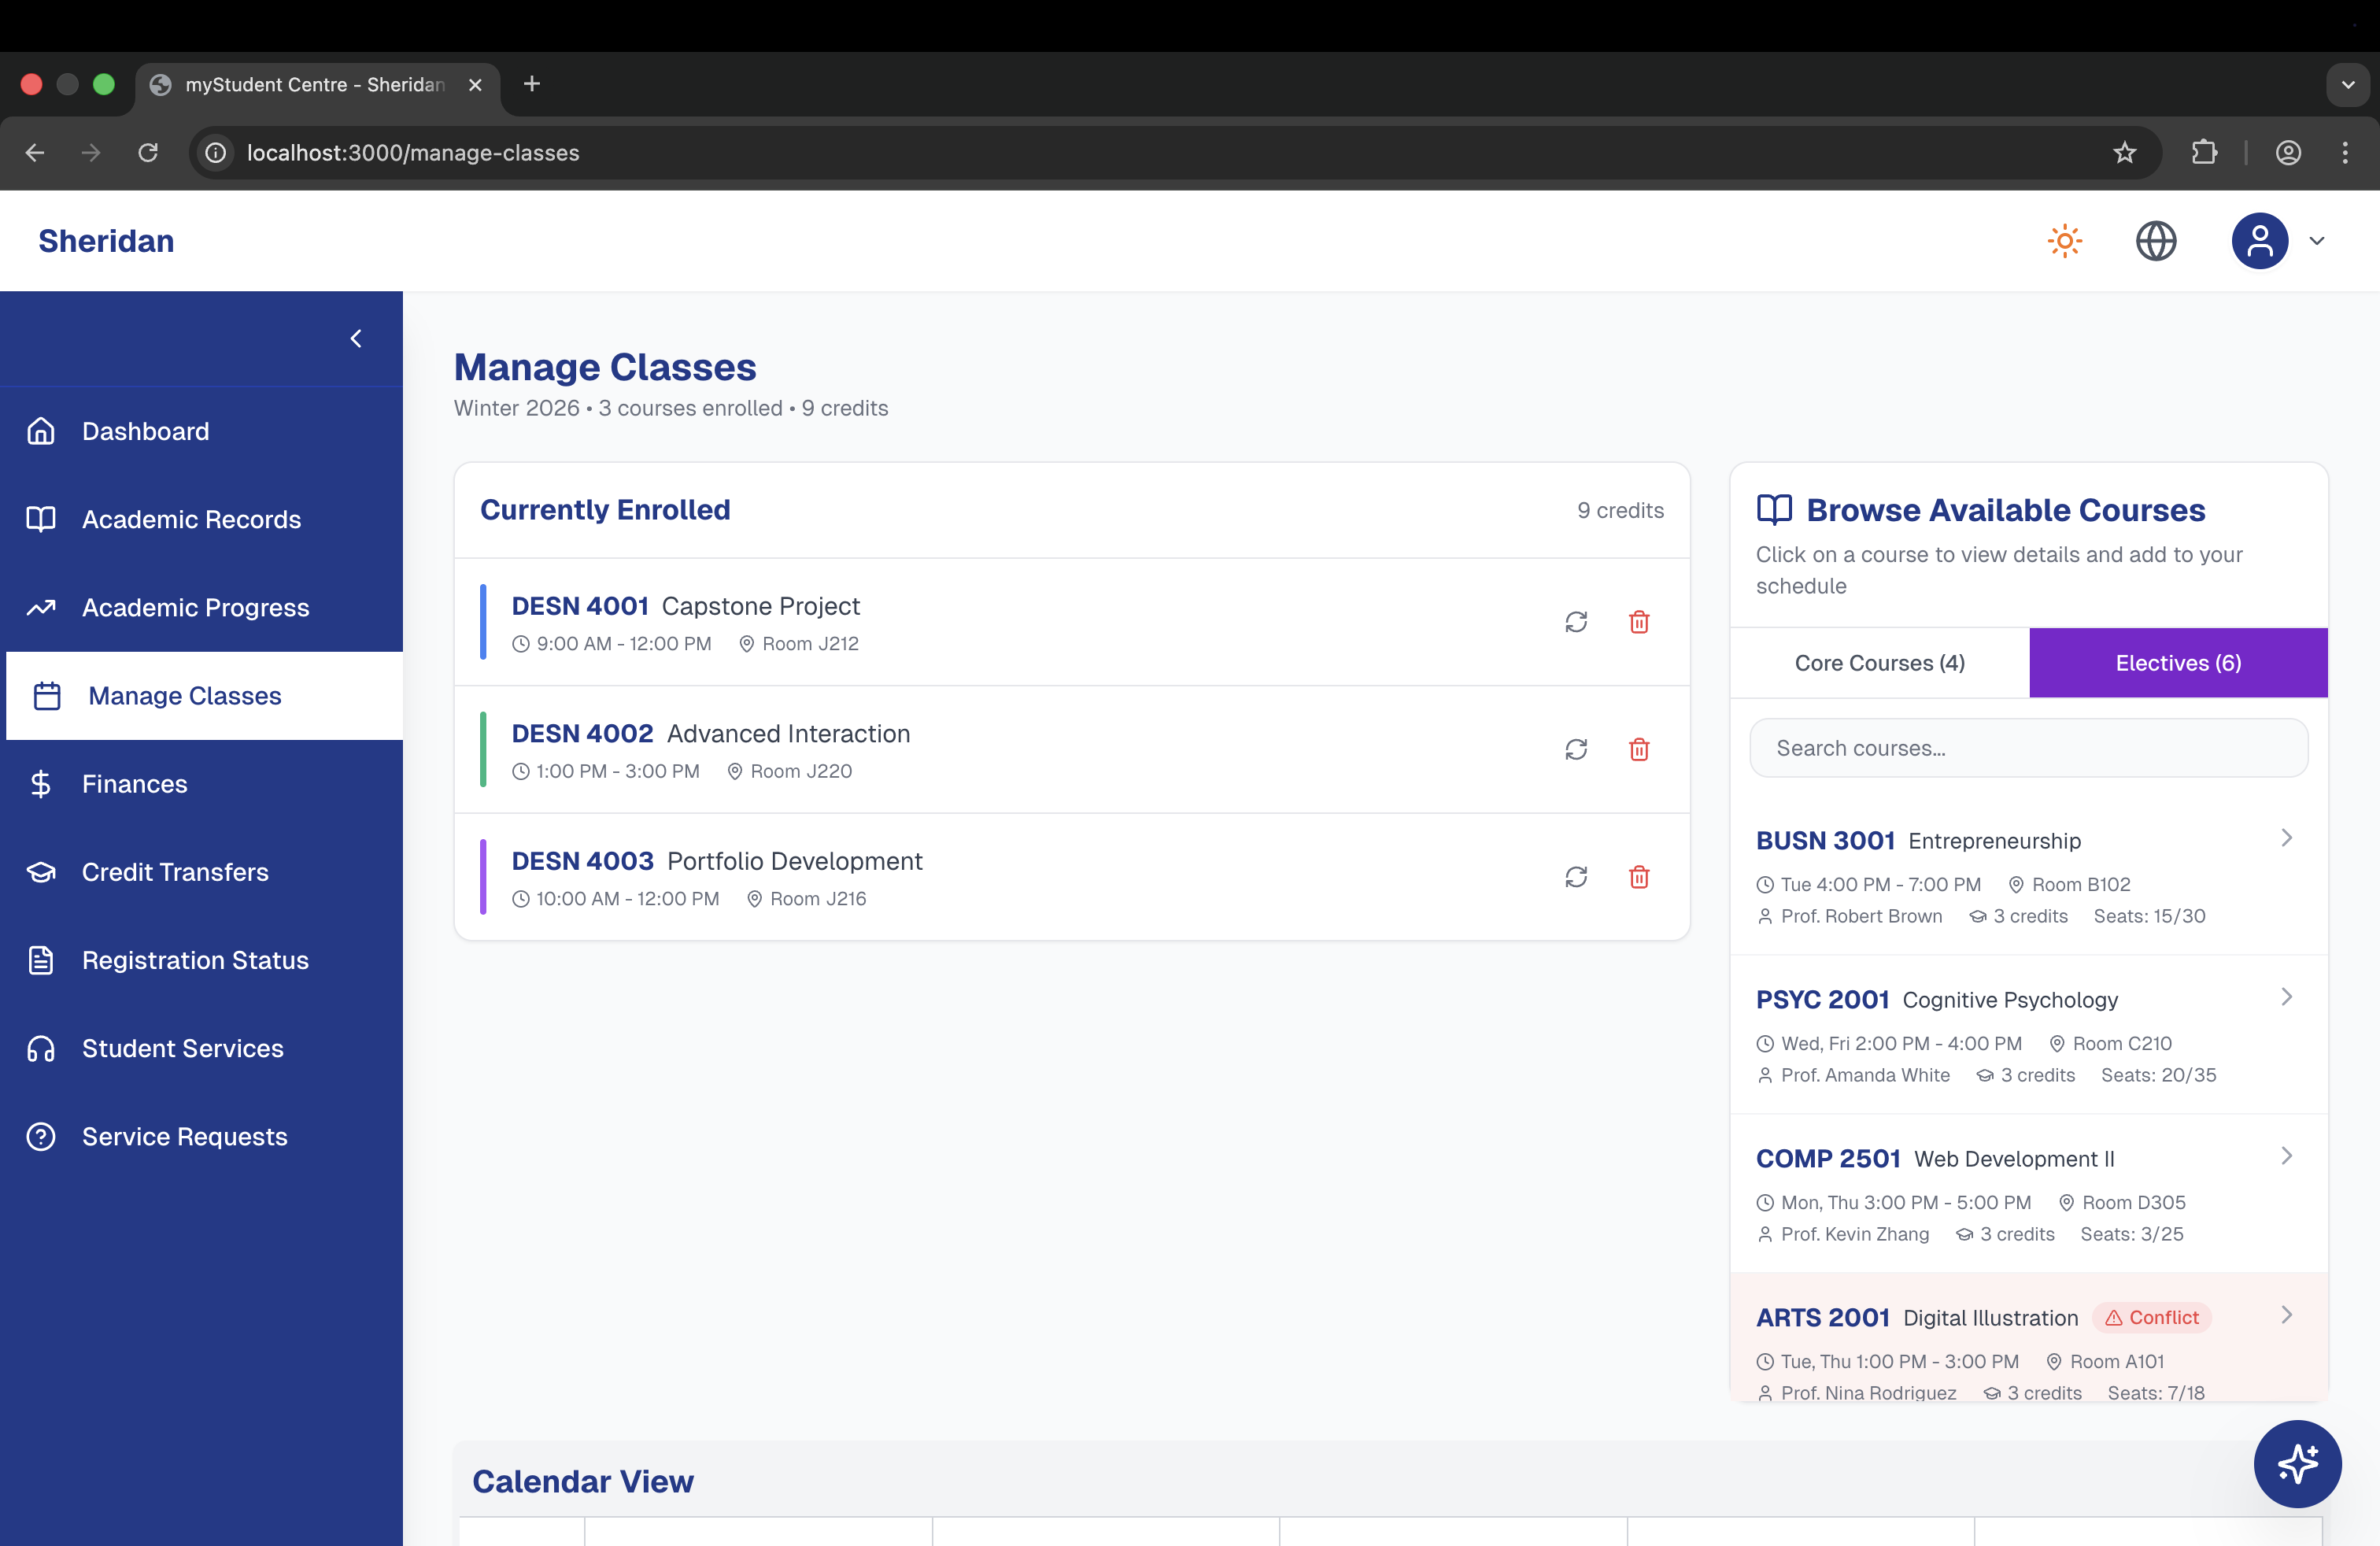Toggle the sun light/dark theme icon
The width and height of the screenshot is (2380, 1546).
tap(2064, 241)
